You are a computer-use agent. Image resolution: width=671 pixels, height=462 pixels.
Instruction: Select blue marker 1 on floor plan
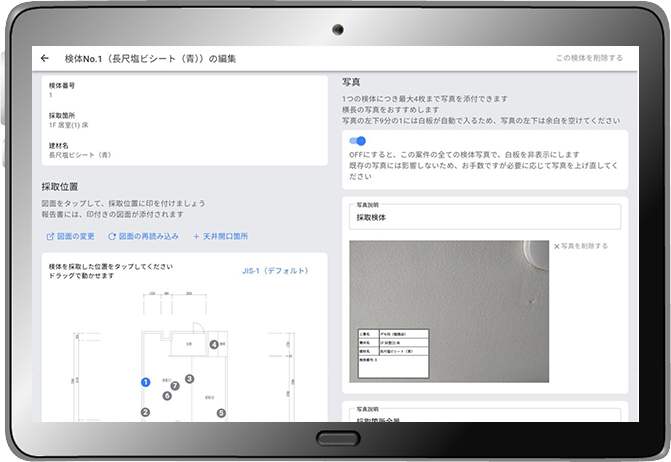tap(145, 382)
